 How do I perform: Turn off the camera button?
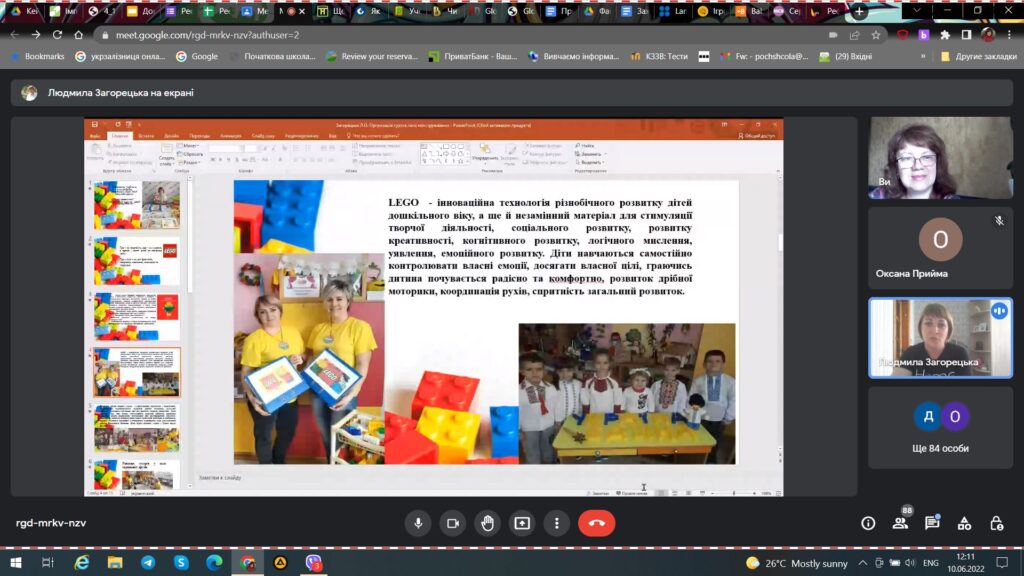click(453, 523)
